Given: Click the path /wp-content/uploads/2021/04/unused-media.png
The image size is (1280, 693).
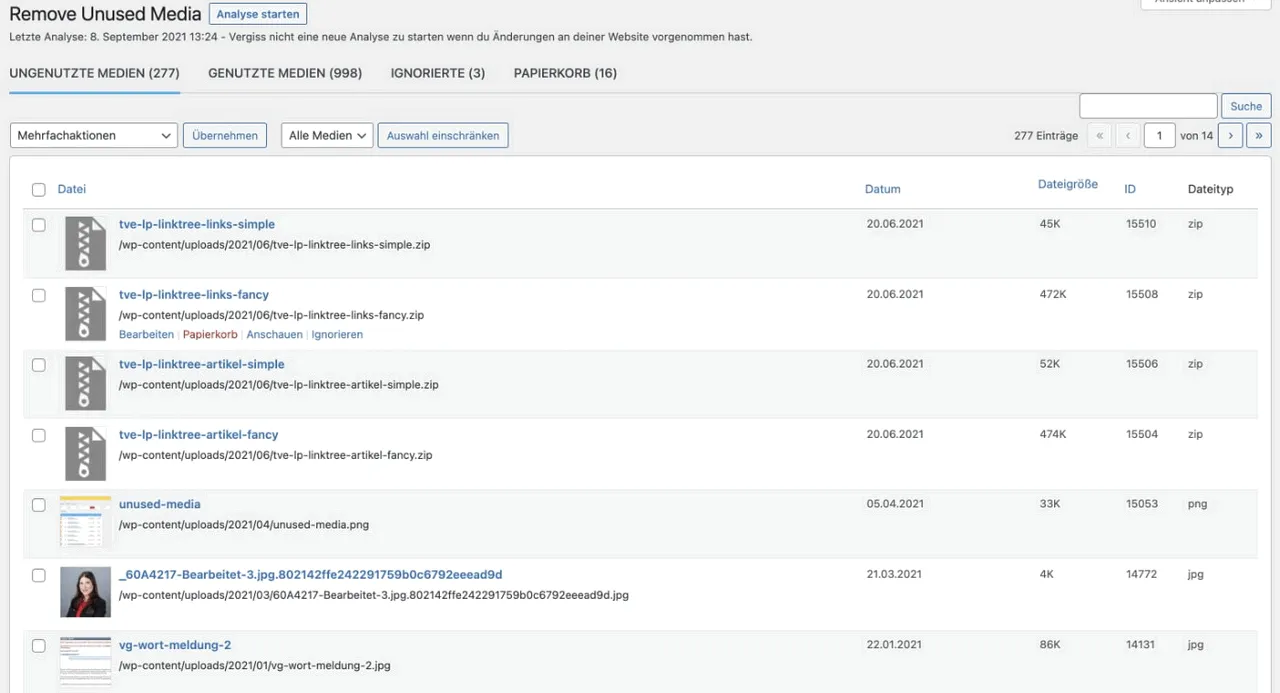Looking at the screenshot, I should (x=244, y=524).
